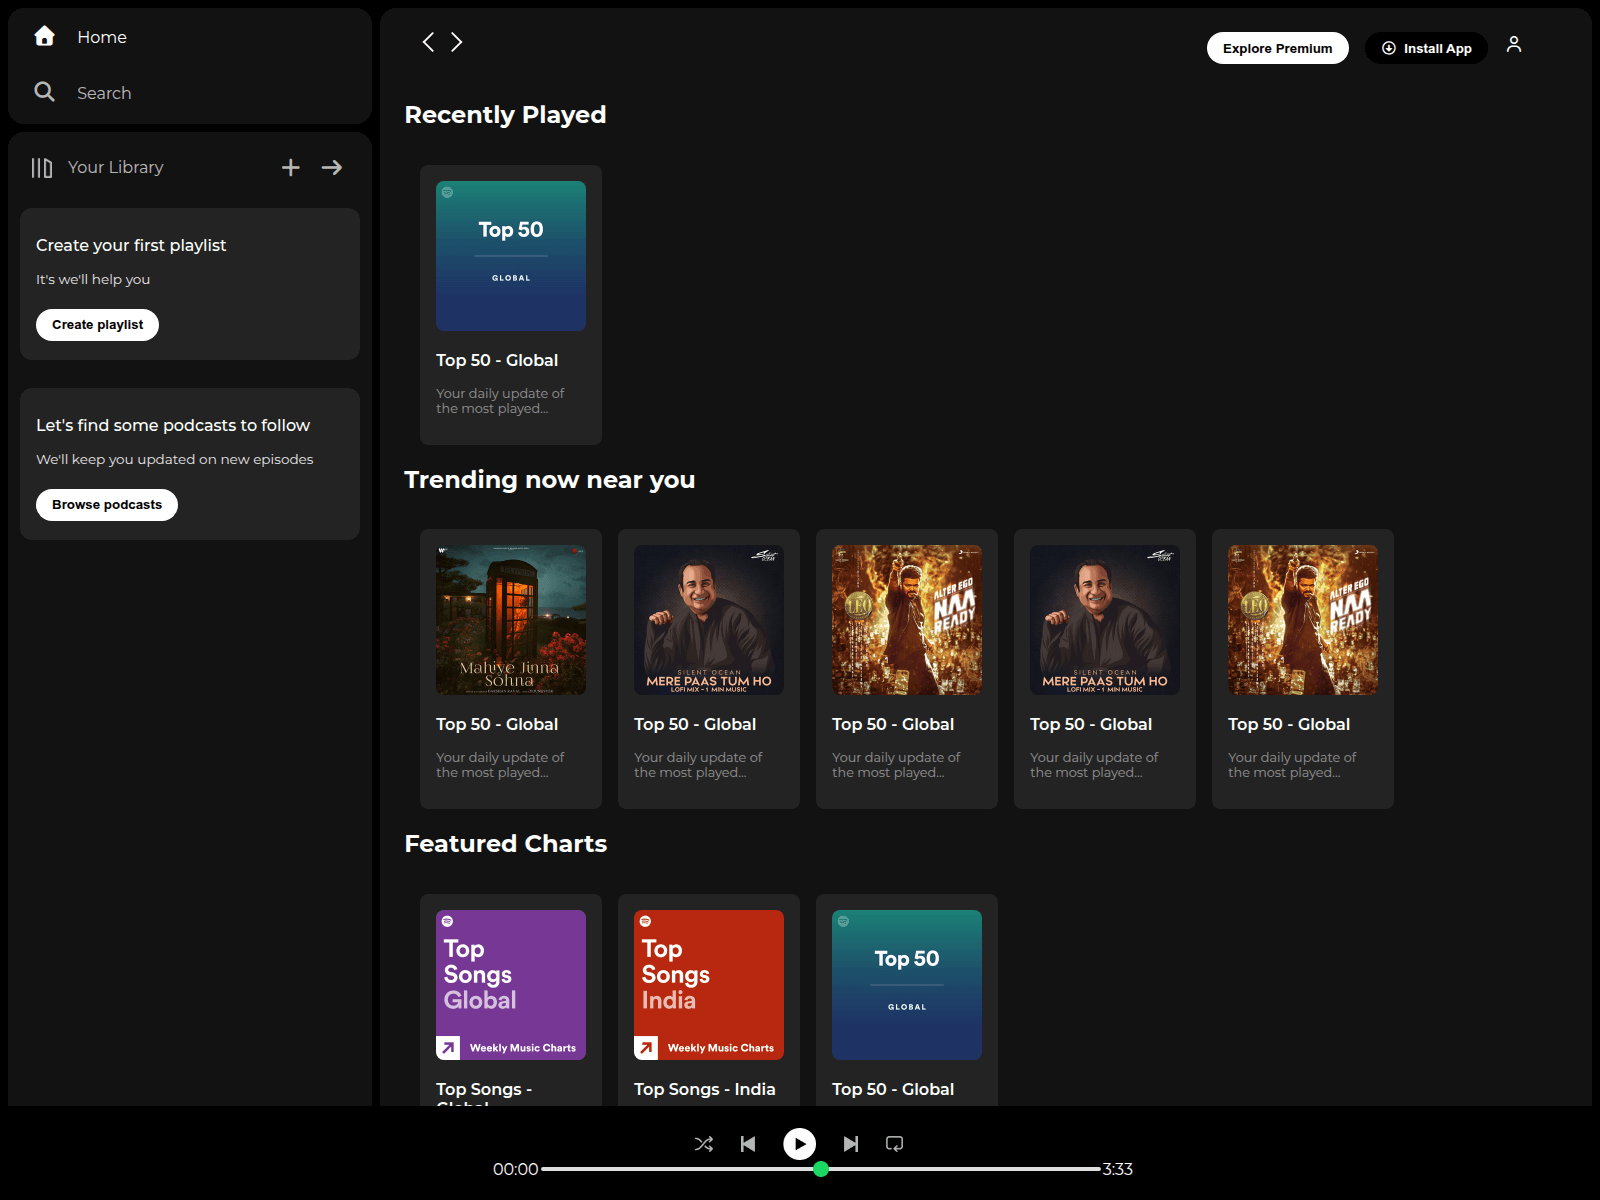
Task: Click Let's find some podcasts to follow
Action: (x=173, y=425)
